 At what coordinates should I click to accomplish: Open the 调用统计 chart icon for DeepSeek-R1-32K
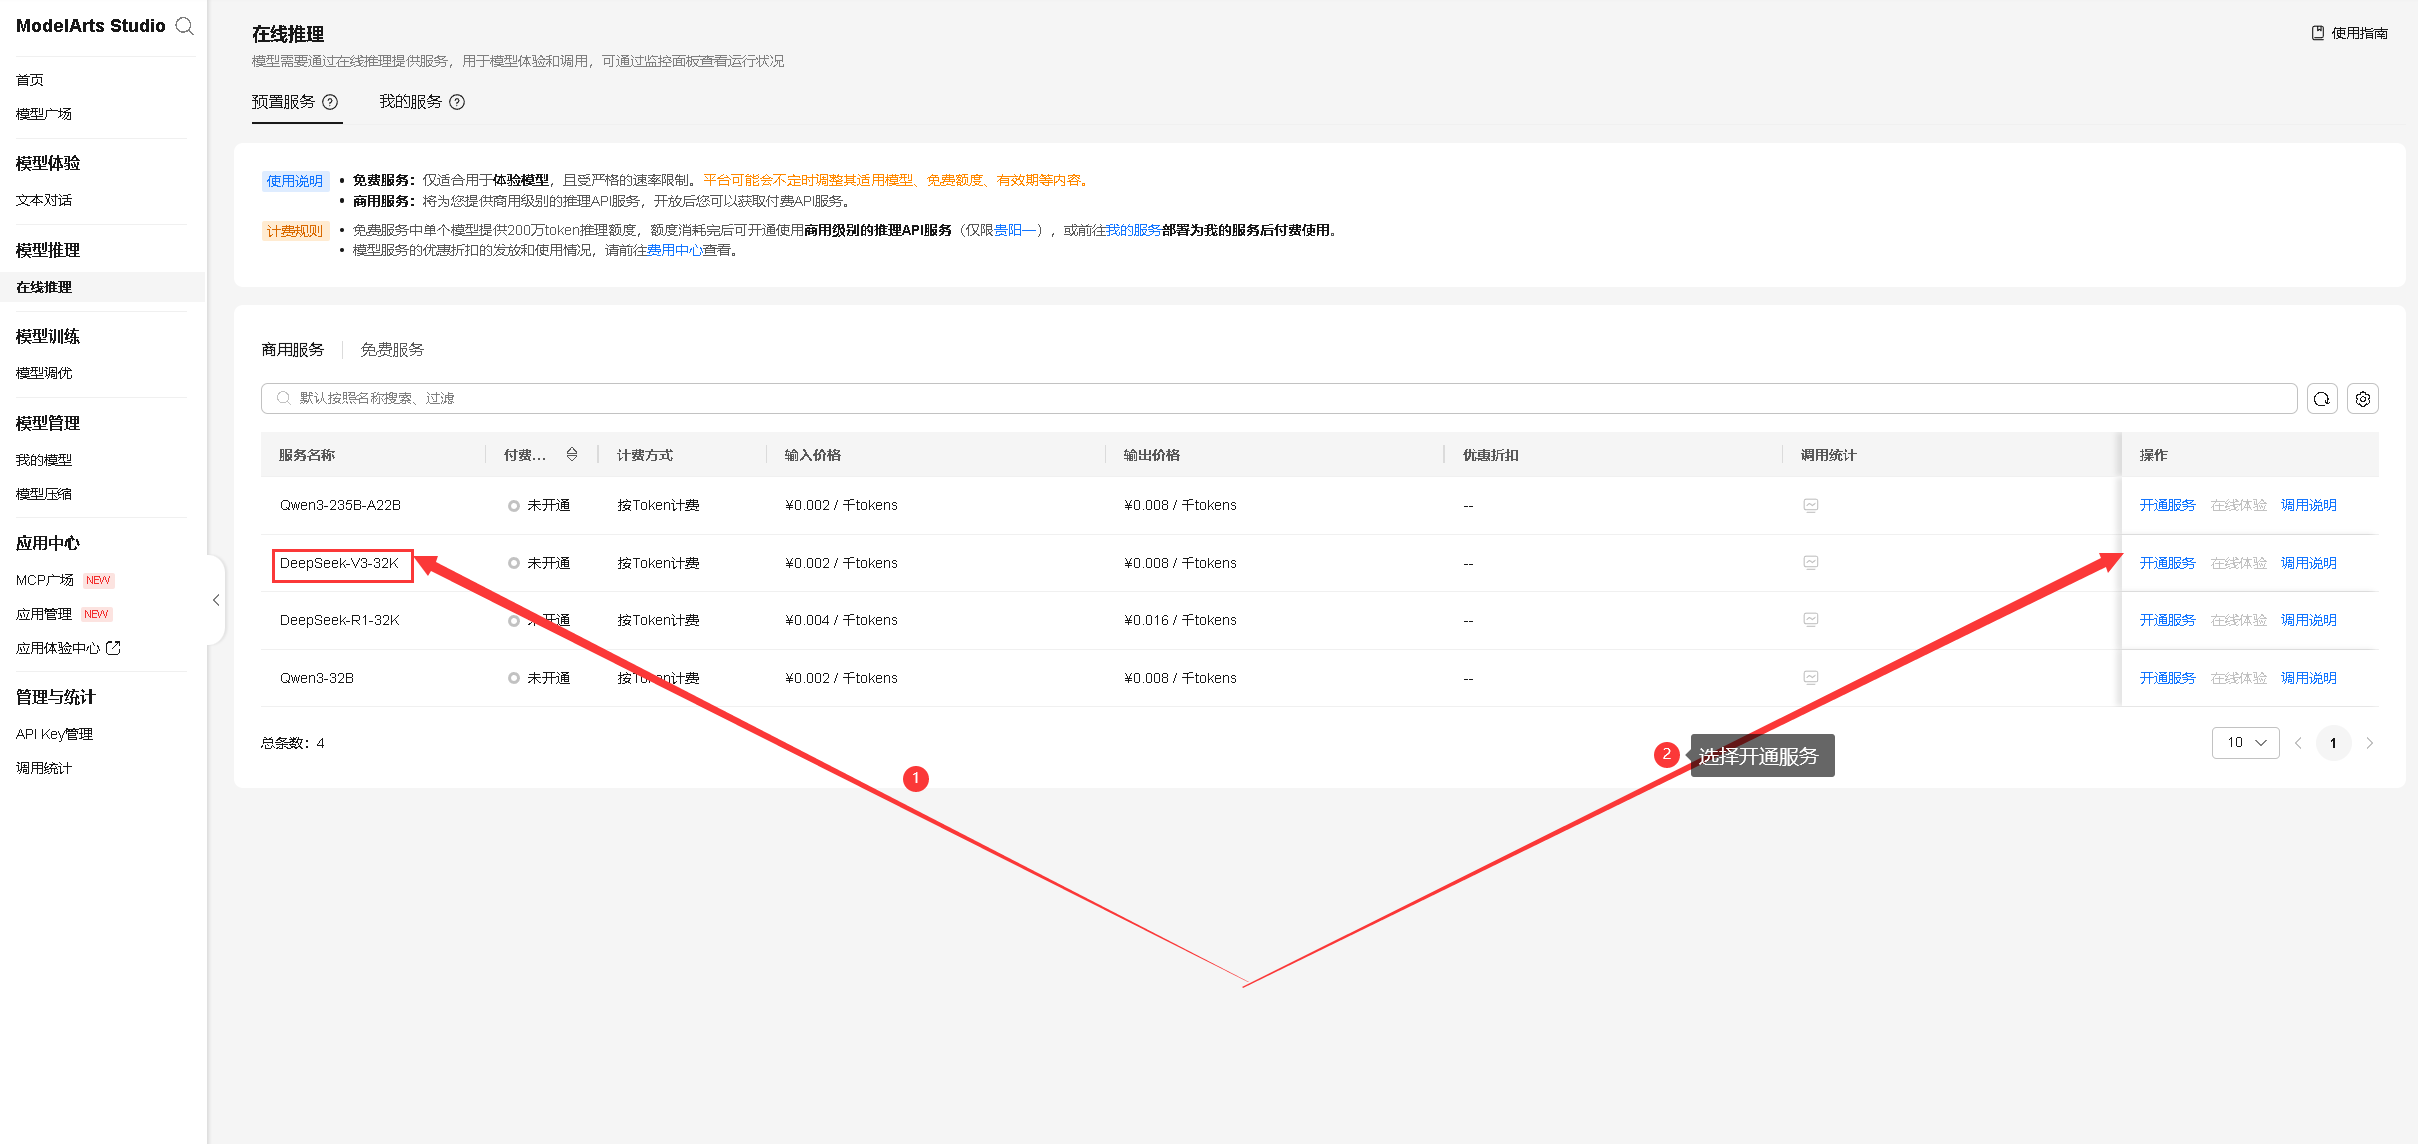tap(1810, 620)
